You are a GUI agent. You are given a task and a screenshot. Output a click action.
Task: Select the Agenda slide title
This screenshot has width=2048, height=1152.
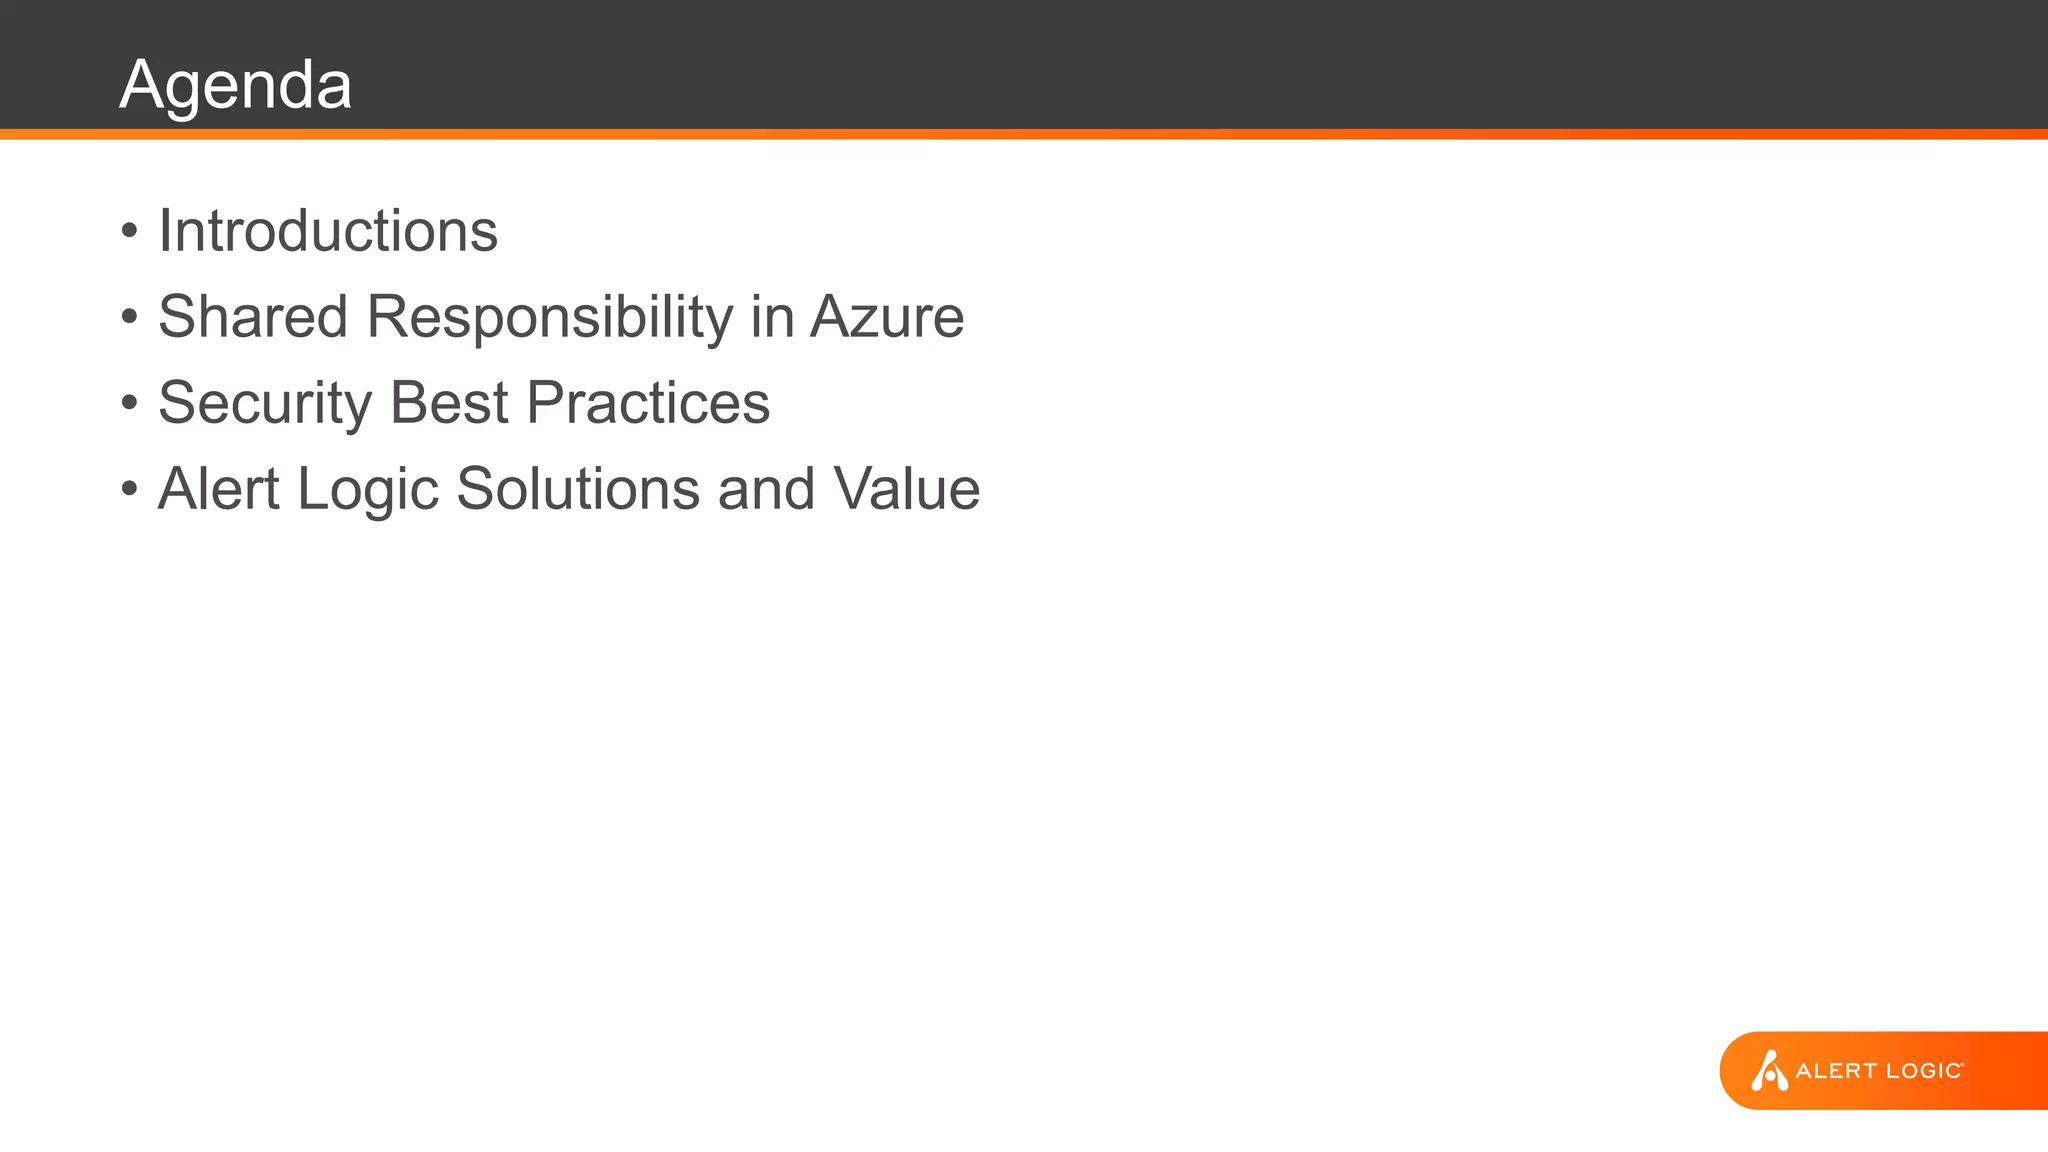click(235, 84)
